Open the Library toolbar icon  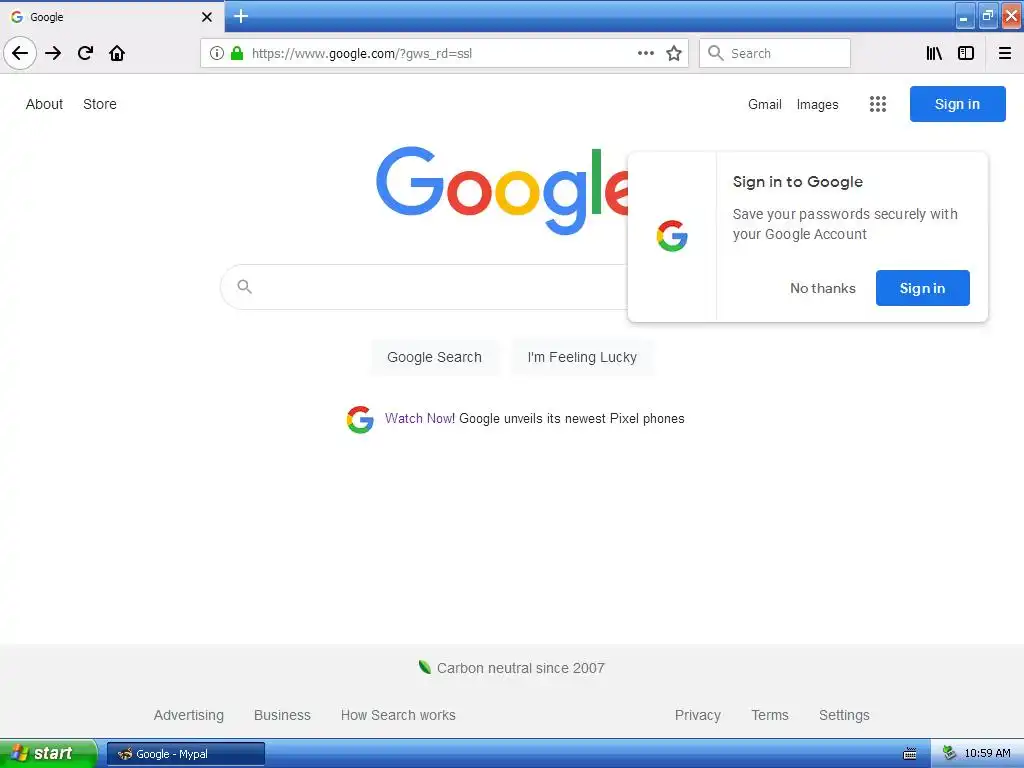(934, 53)
